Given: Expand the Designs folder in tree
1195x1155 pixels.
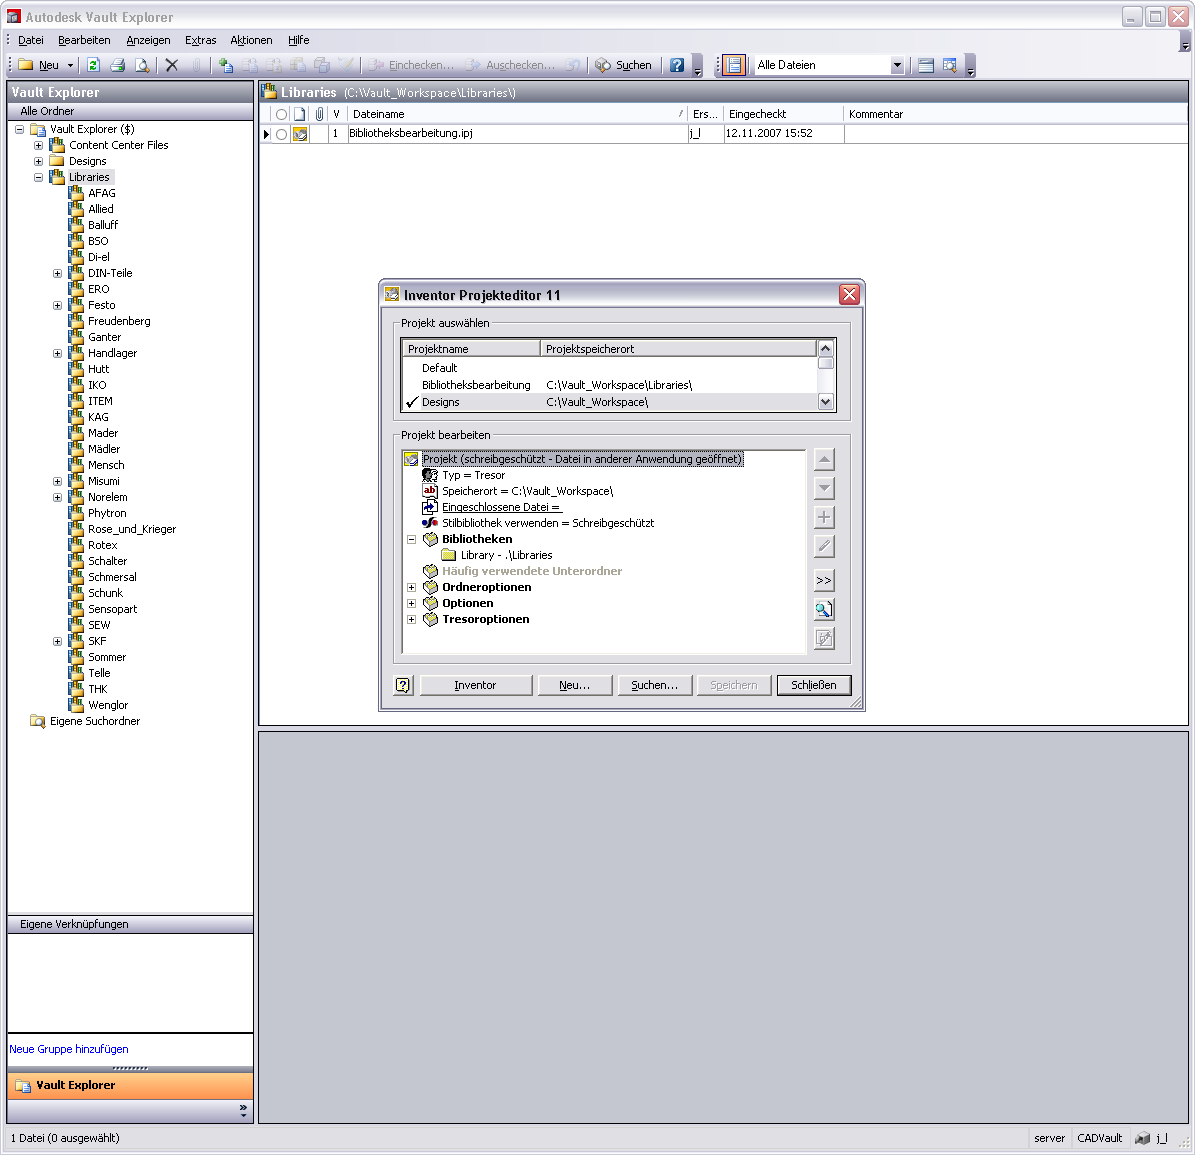Looking at the screenshot, I should pyautogui.click(x=38, y=162).
